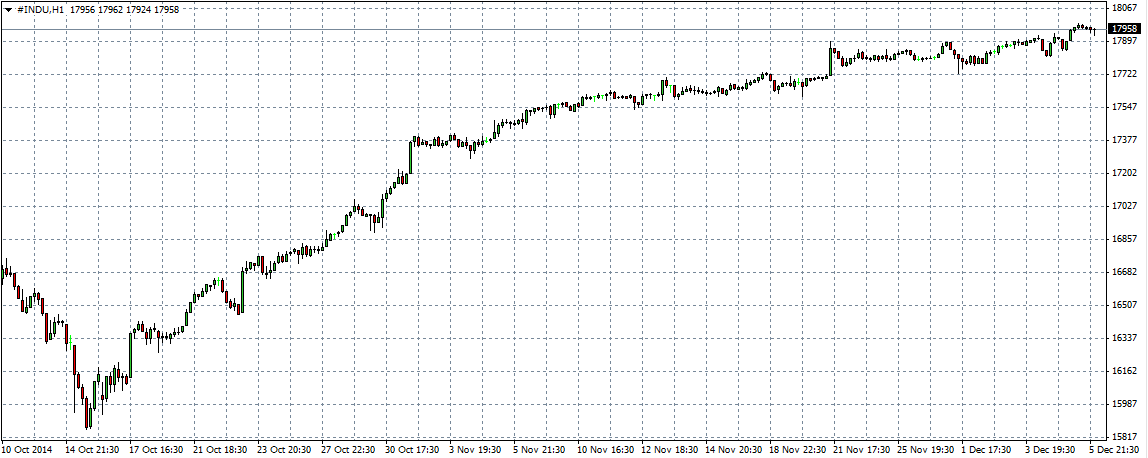The image size is (1148, 458).
Task: Click the 17547 level on price scale
Action: [x=1126, y=107]
